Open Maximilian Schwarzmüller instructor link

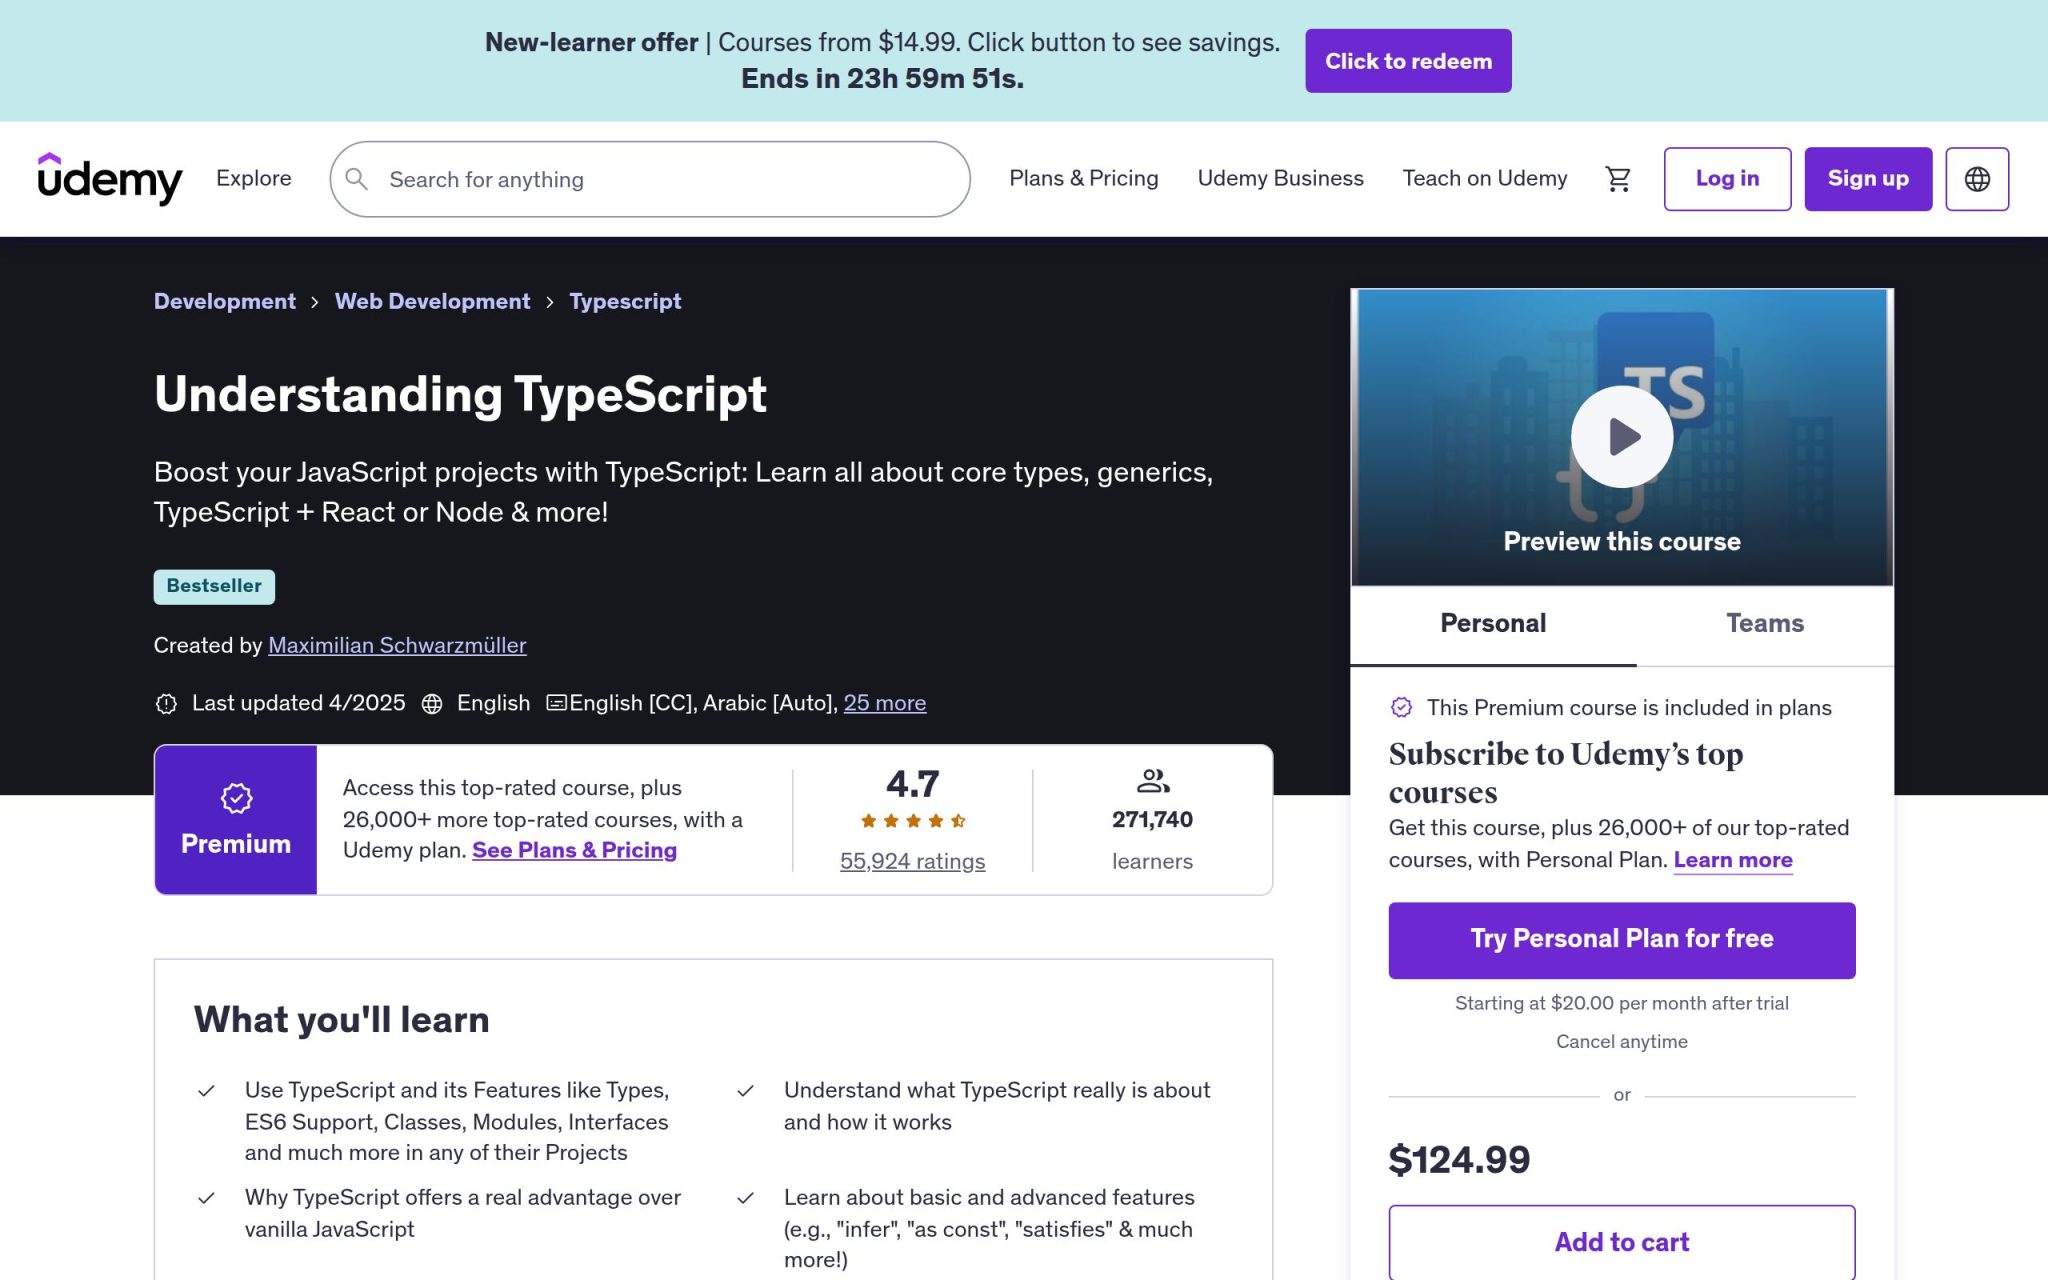[397, 646]
